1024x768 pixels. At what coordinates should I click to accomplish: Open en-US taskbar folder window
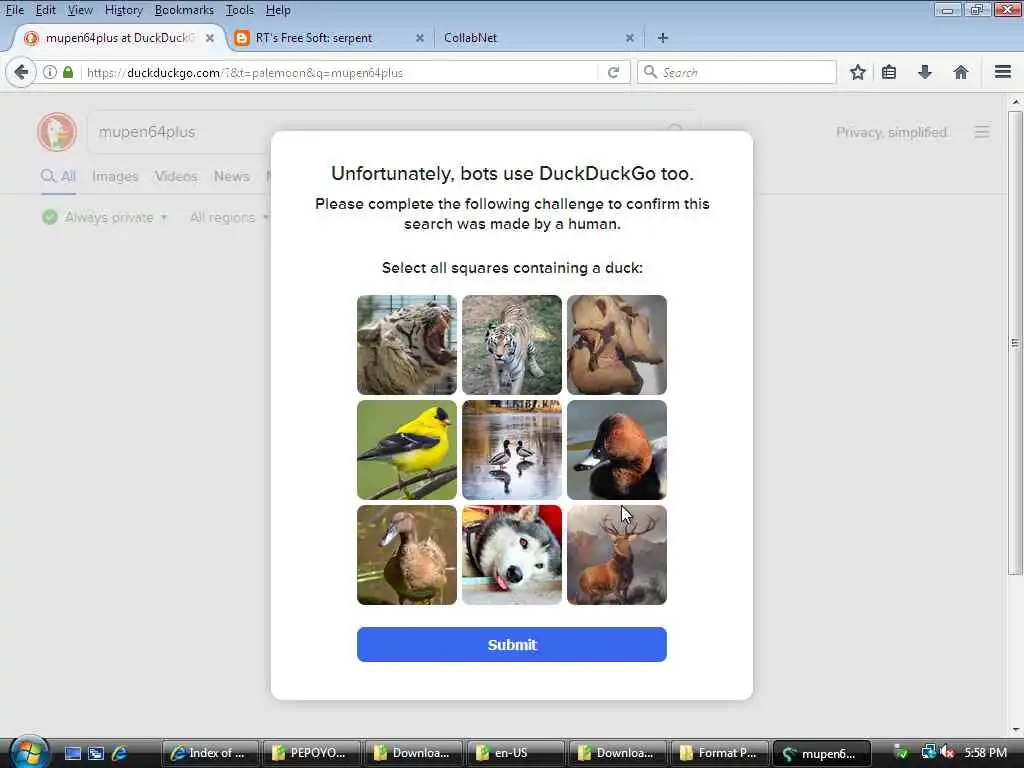pos(515,753)
